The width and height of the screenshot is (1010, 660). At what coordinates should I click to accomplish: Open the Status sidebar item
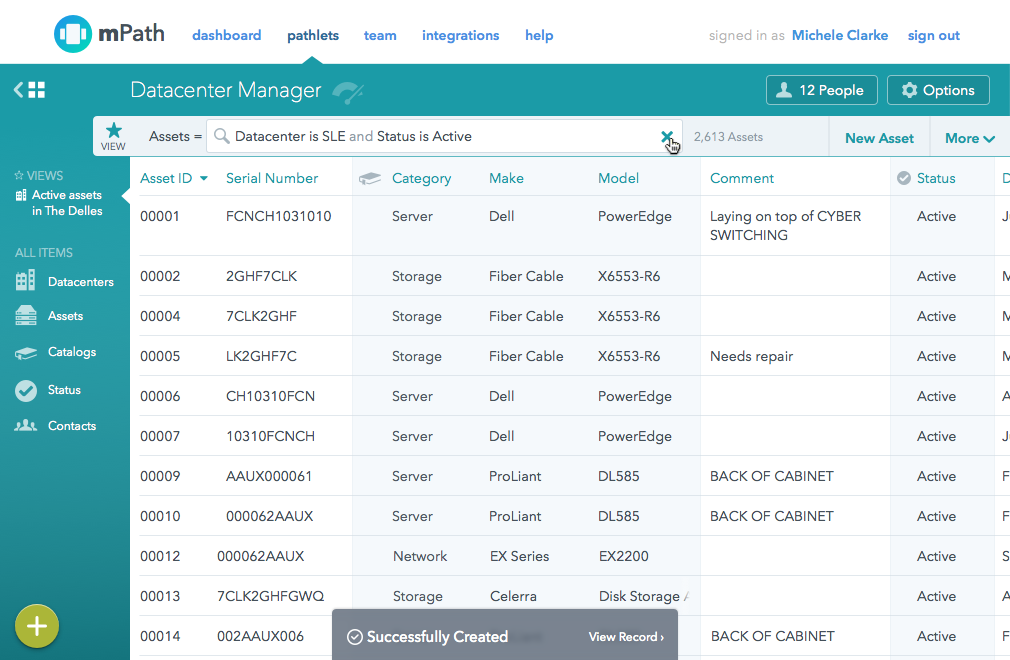point(64,390)
